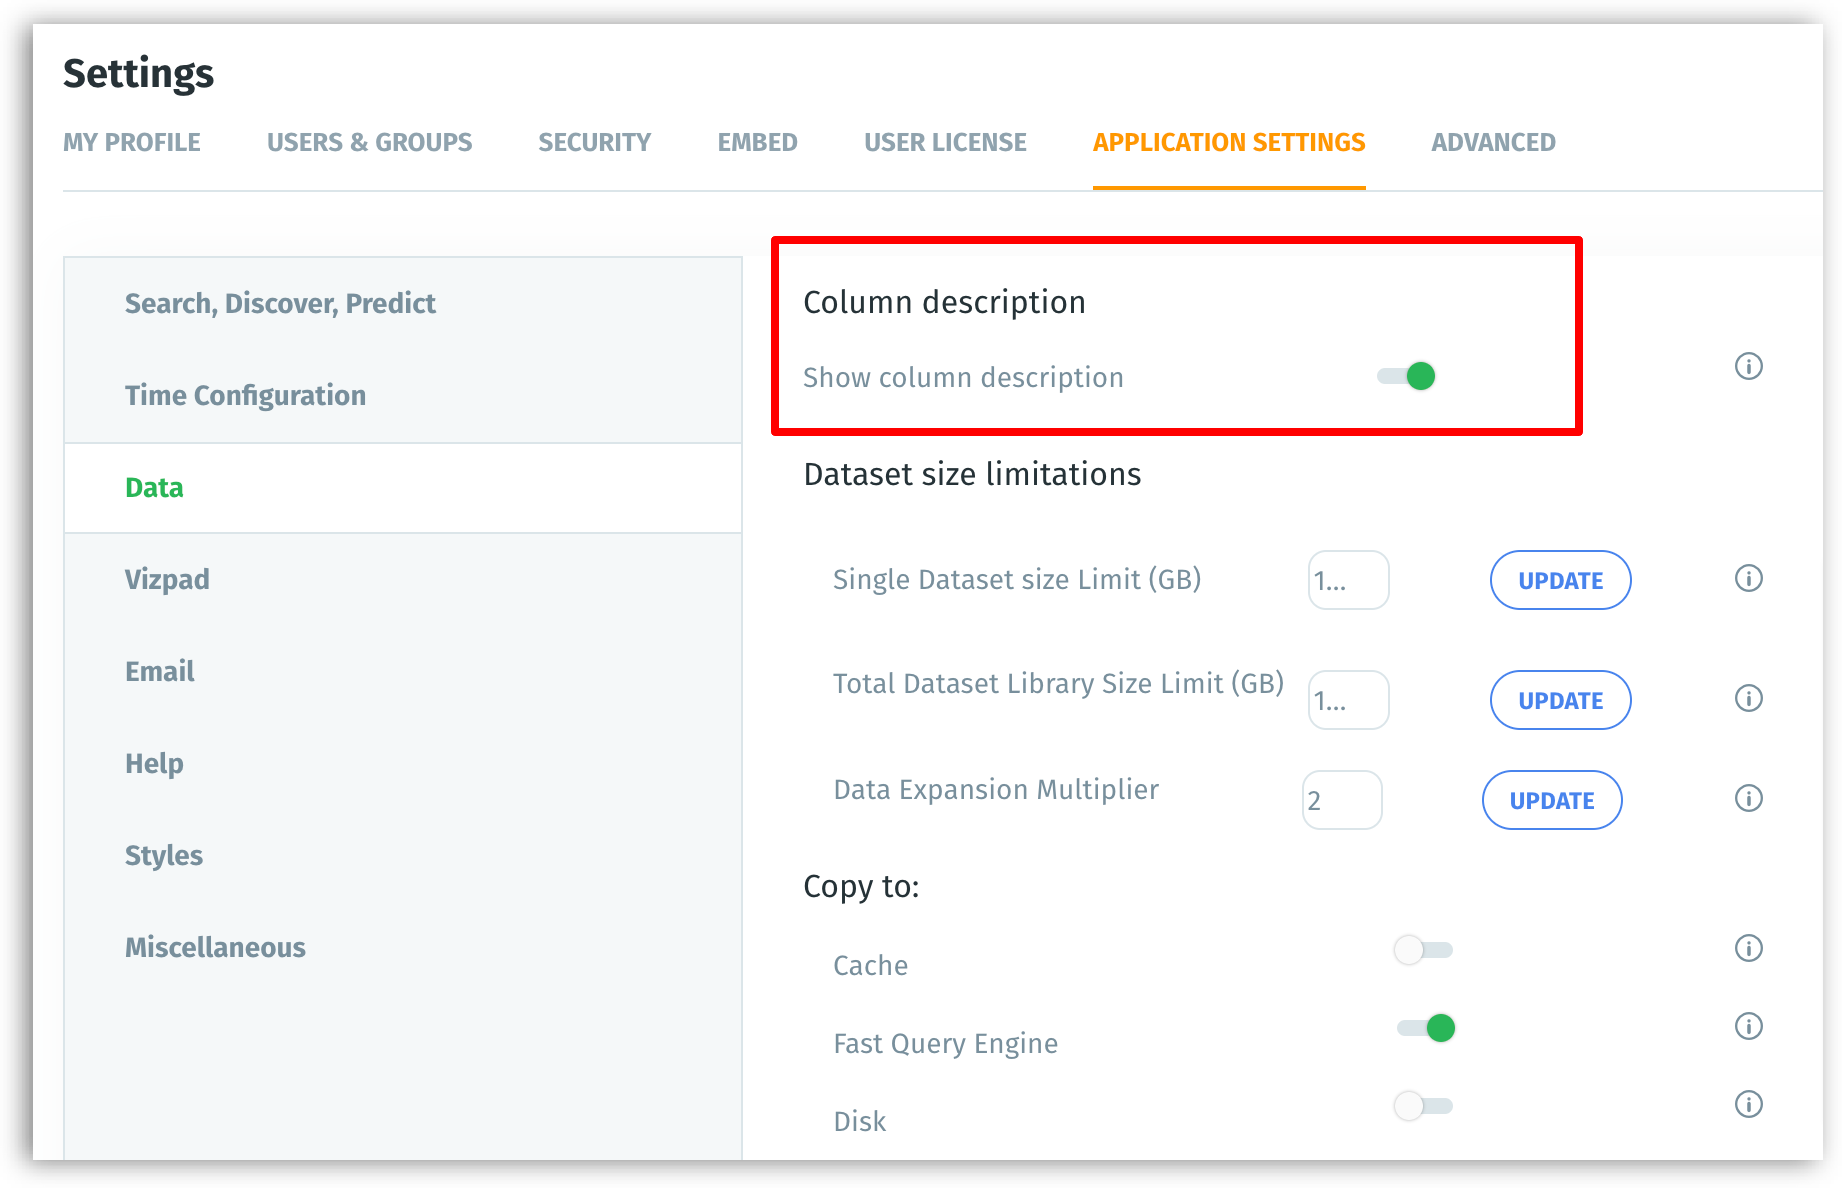Click info icon for Data Expansion Multiplier
1842x1188 pixels.
(1748, 798)
